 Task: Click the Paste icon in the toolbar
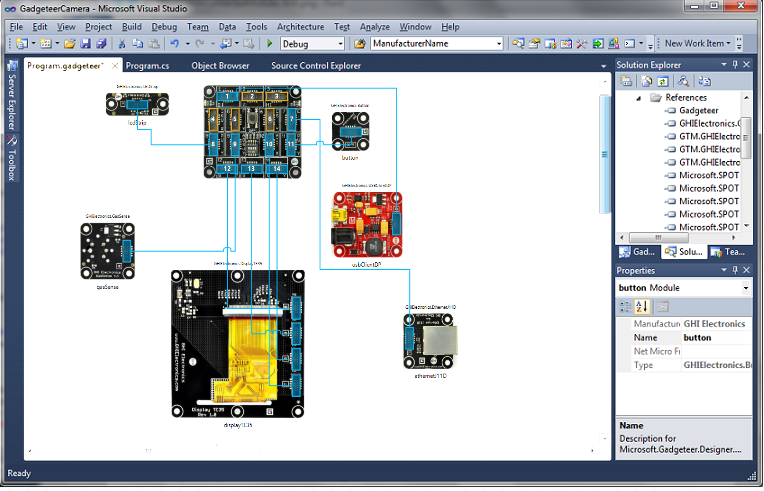pos(154,44)
